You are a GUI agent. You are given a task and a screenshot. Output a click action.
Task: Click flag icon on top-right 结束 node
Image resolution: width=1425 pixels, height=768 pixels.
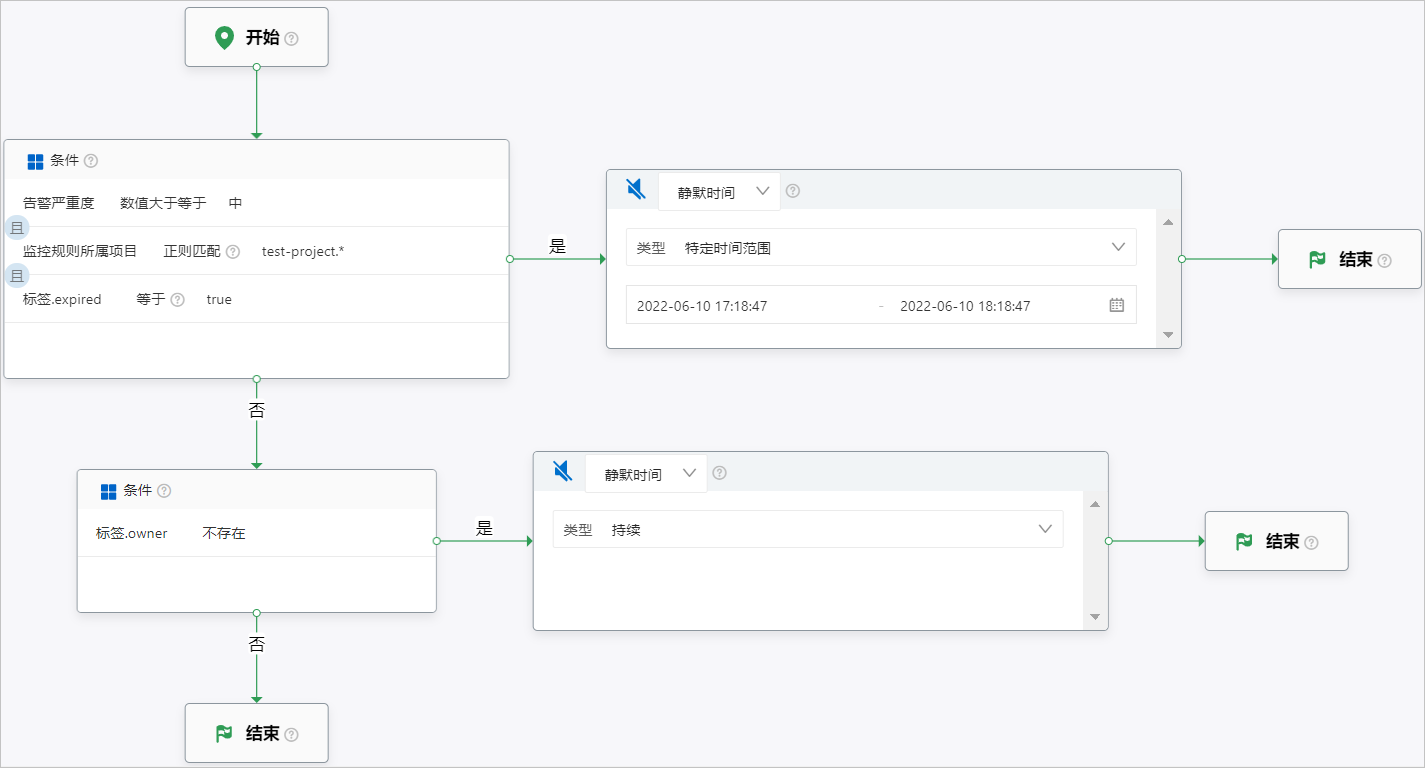(1318, 260)
